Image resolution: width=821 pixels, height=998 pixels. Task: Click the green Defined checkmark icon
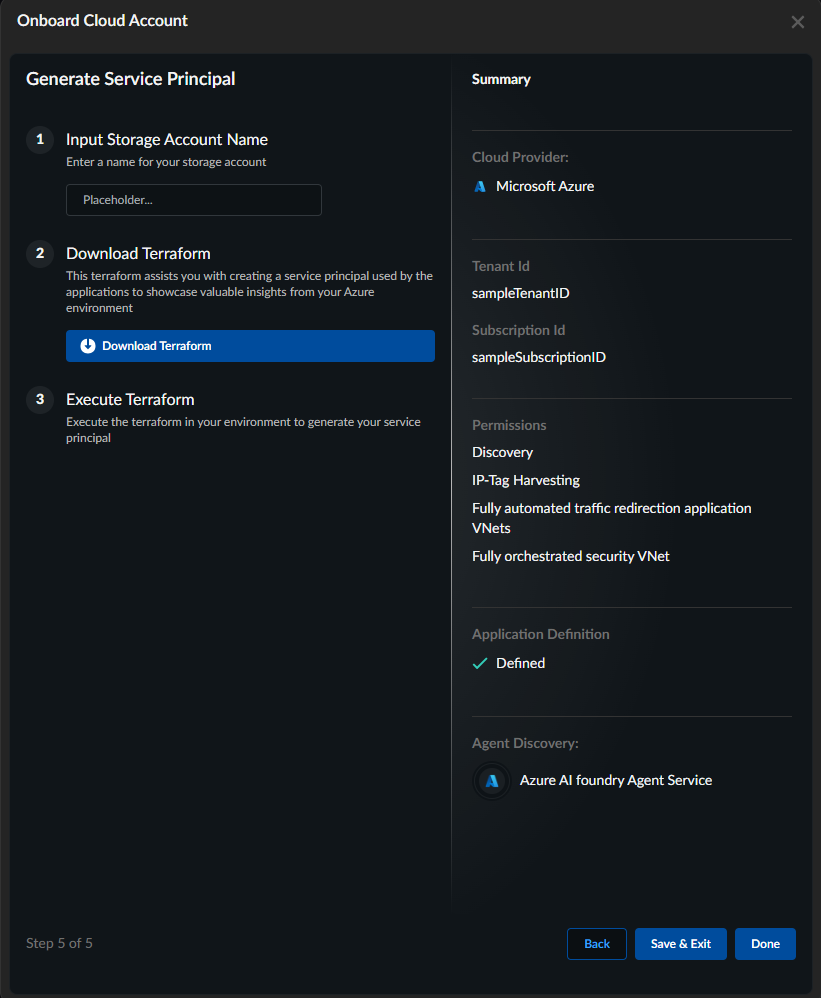point(480,663)
